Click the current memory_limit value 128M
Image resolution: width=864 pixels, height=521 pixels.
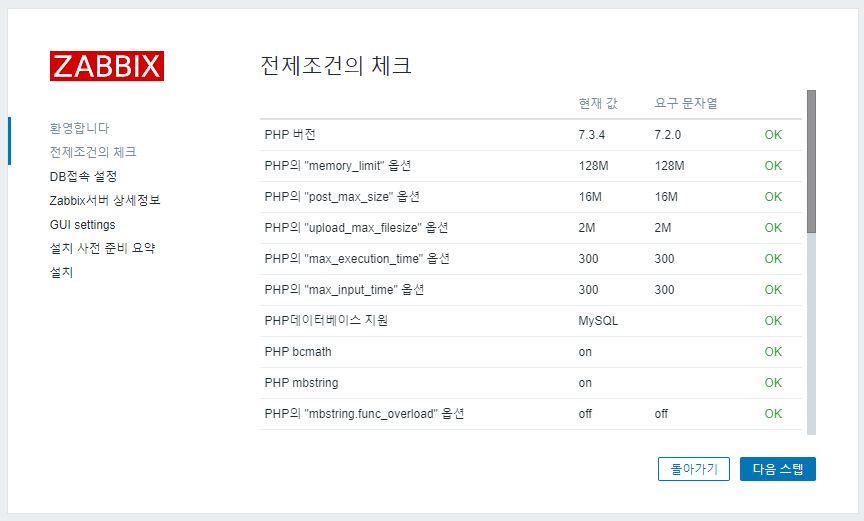pos(593,166)
